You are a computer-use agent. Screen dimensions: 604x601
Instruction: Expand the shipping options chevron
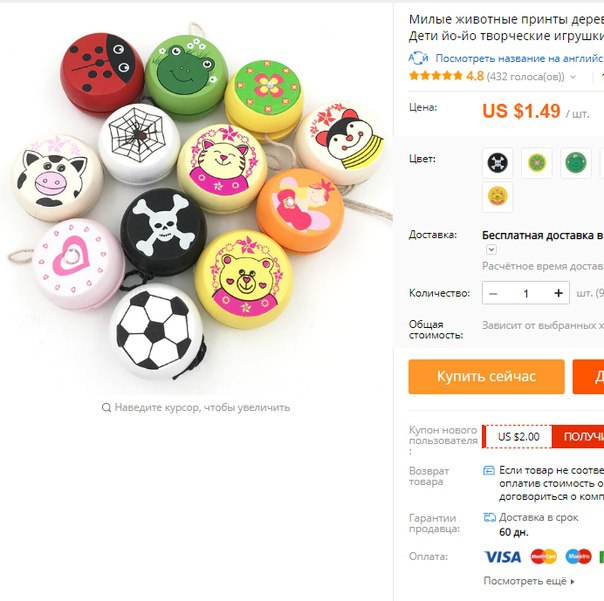[491, 250]
